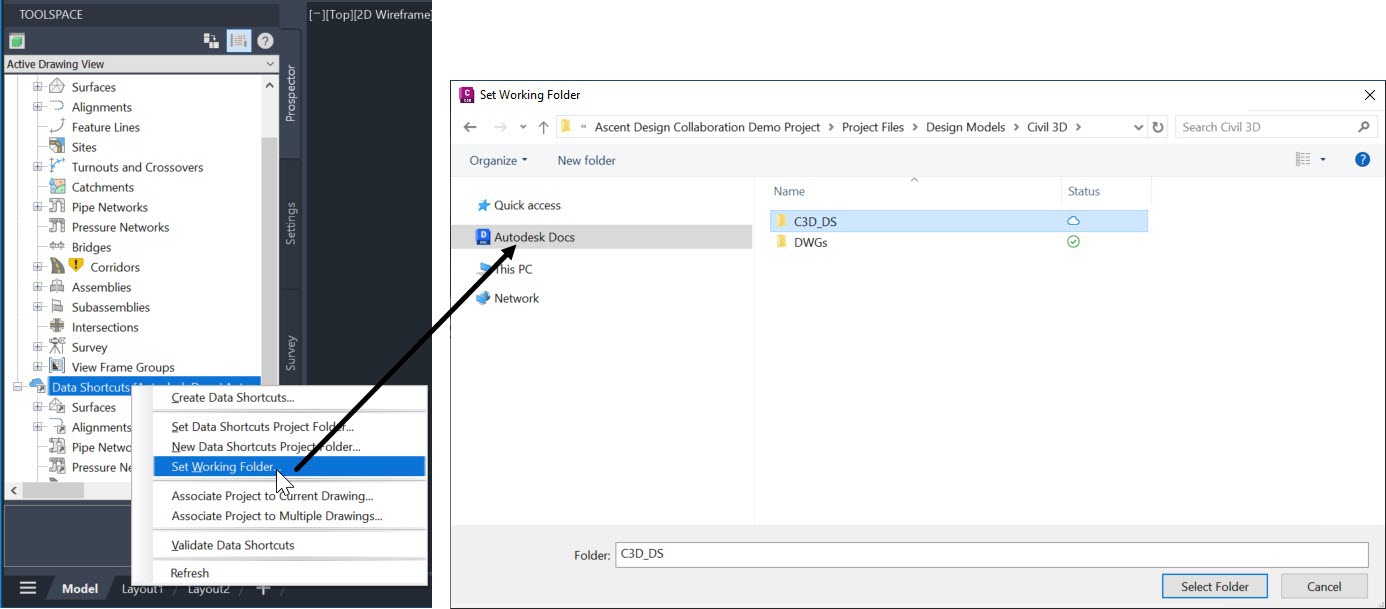Screen dimensions: 1386x609
Task: Refresh the folder path in dialog
Action: [x=1158, y=127]
